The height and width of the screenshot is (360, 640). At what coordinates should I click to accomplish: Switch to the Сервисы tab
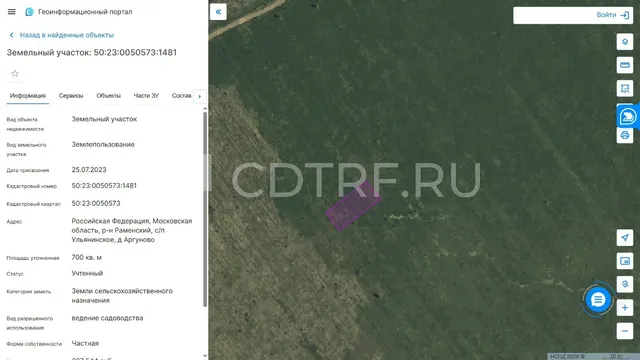[71, 96]
